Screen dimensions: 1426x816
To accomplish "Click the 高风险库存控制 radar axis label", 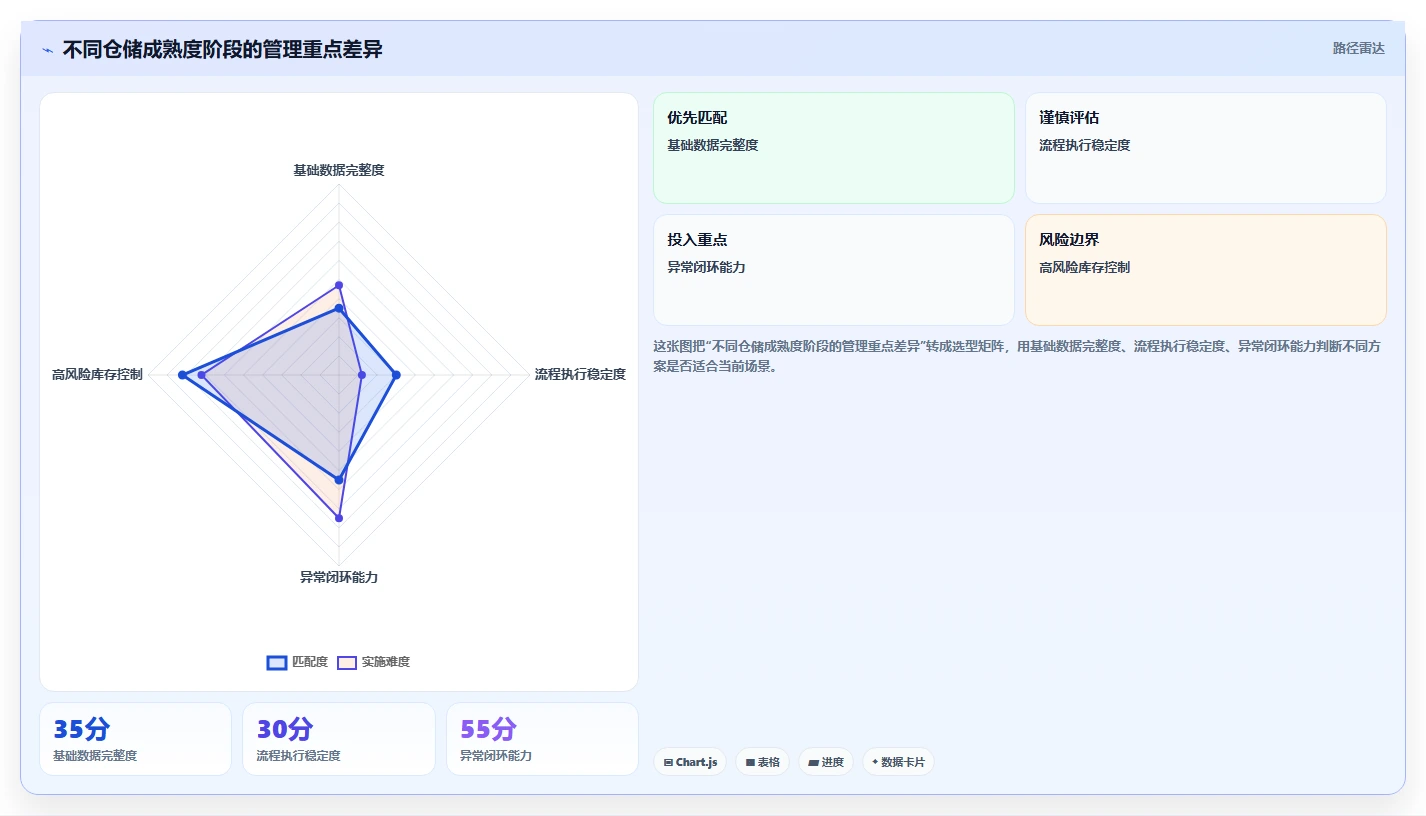I will pyautogui.click(x=97, y=374).
